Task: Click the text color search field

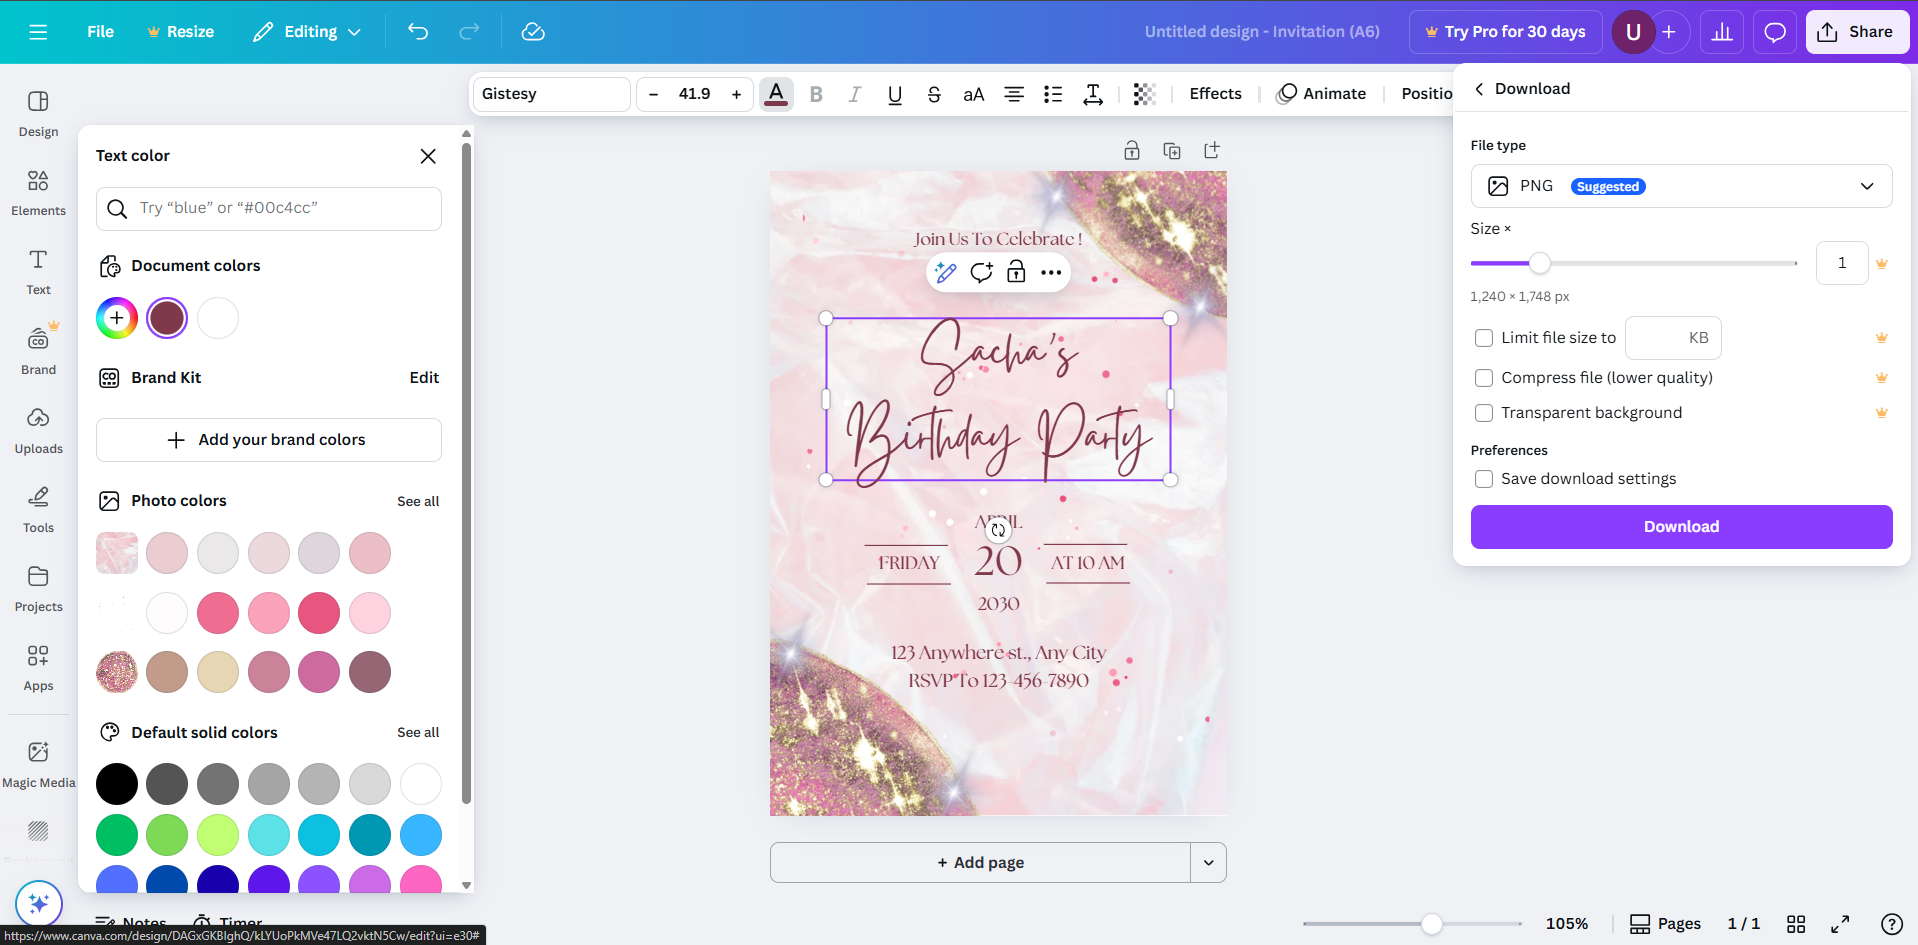Action: tap(268, 208)
